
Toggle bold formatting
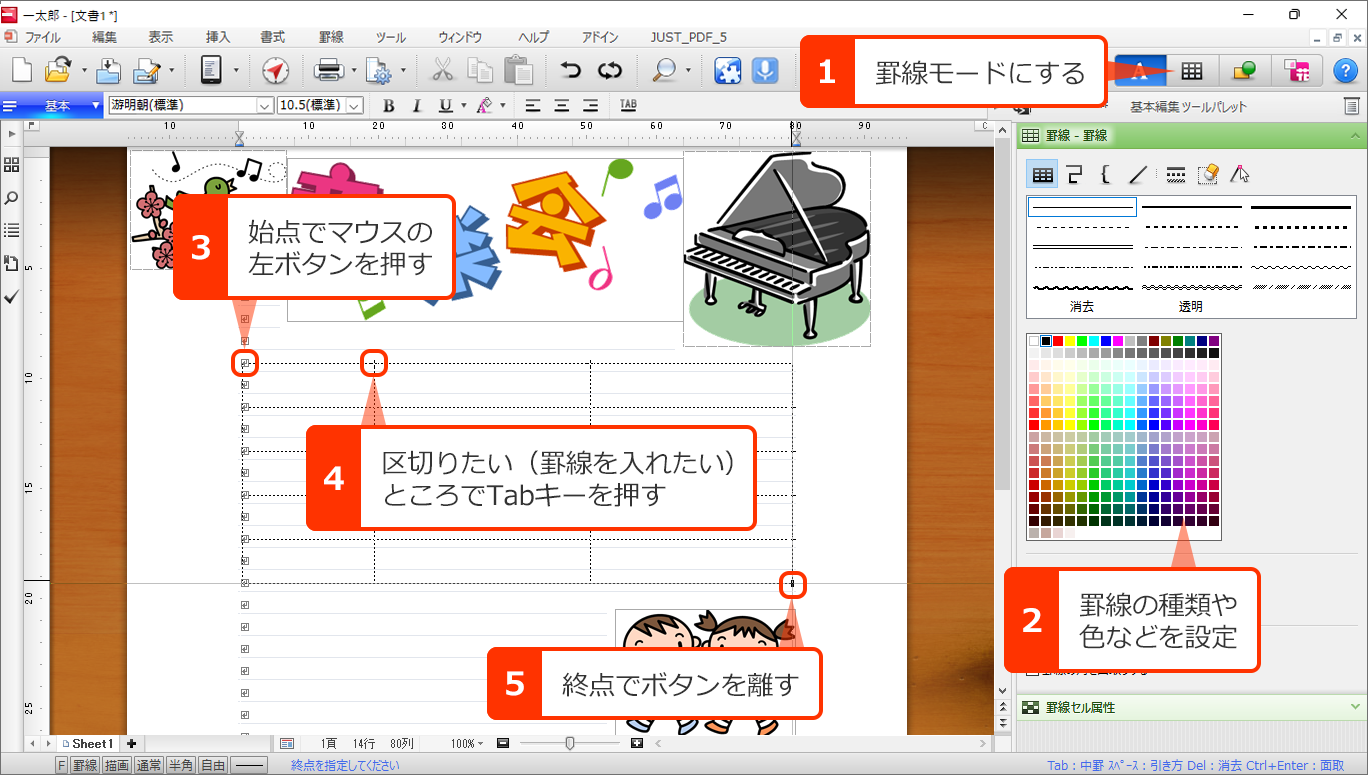(389, 105)
